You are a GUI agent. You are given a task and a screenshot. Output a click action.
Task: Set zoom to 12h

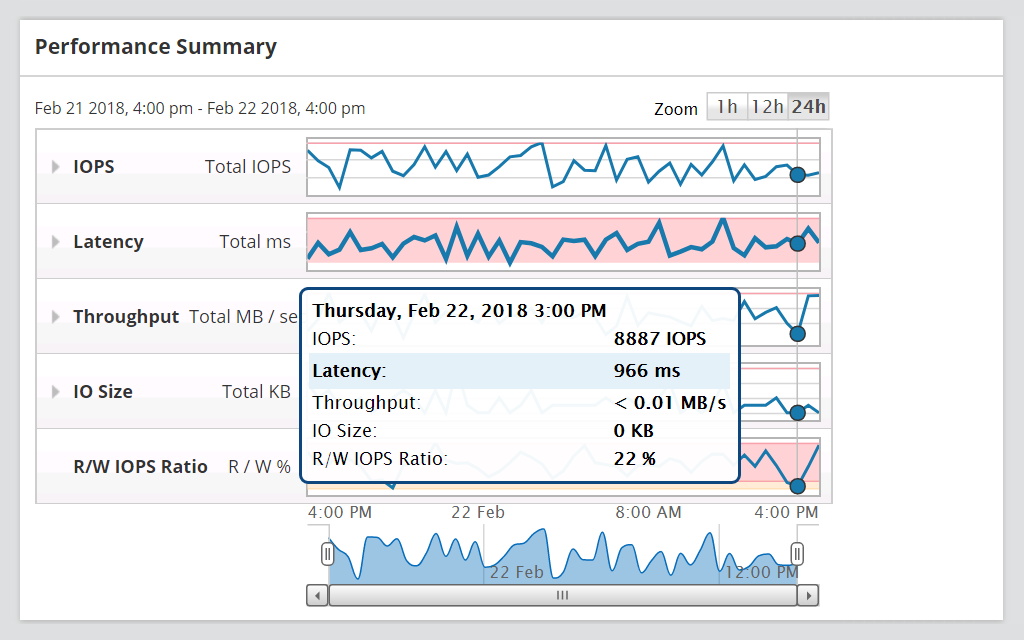pos(767,107)
